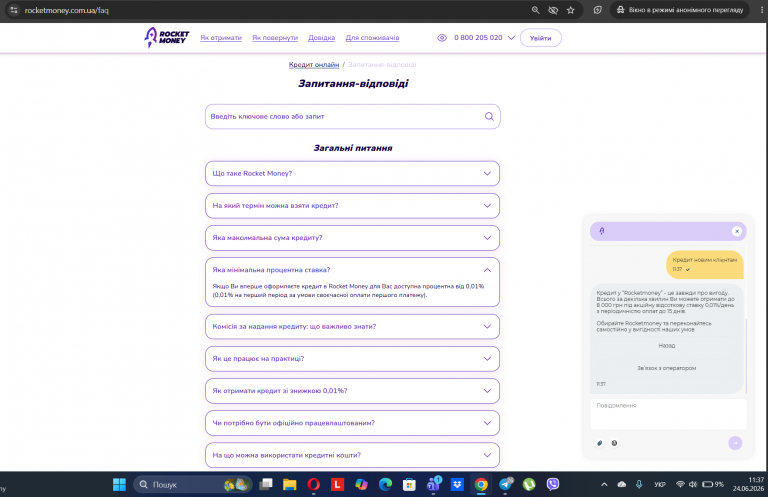Viewport: 768px width, 497px height.
Task: Bookmark this page with the star icon
Action: click(x=571, y=10)
